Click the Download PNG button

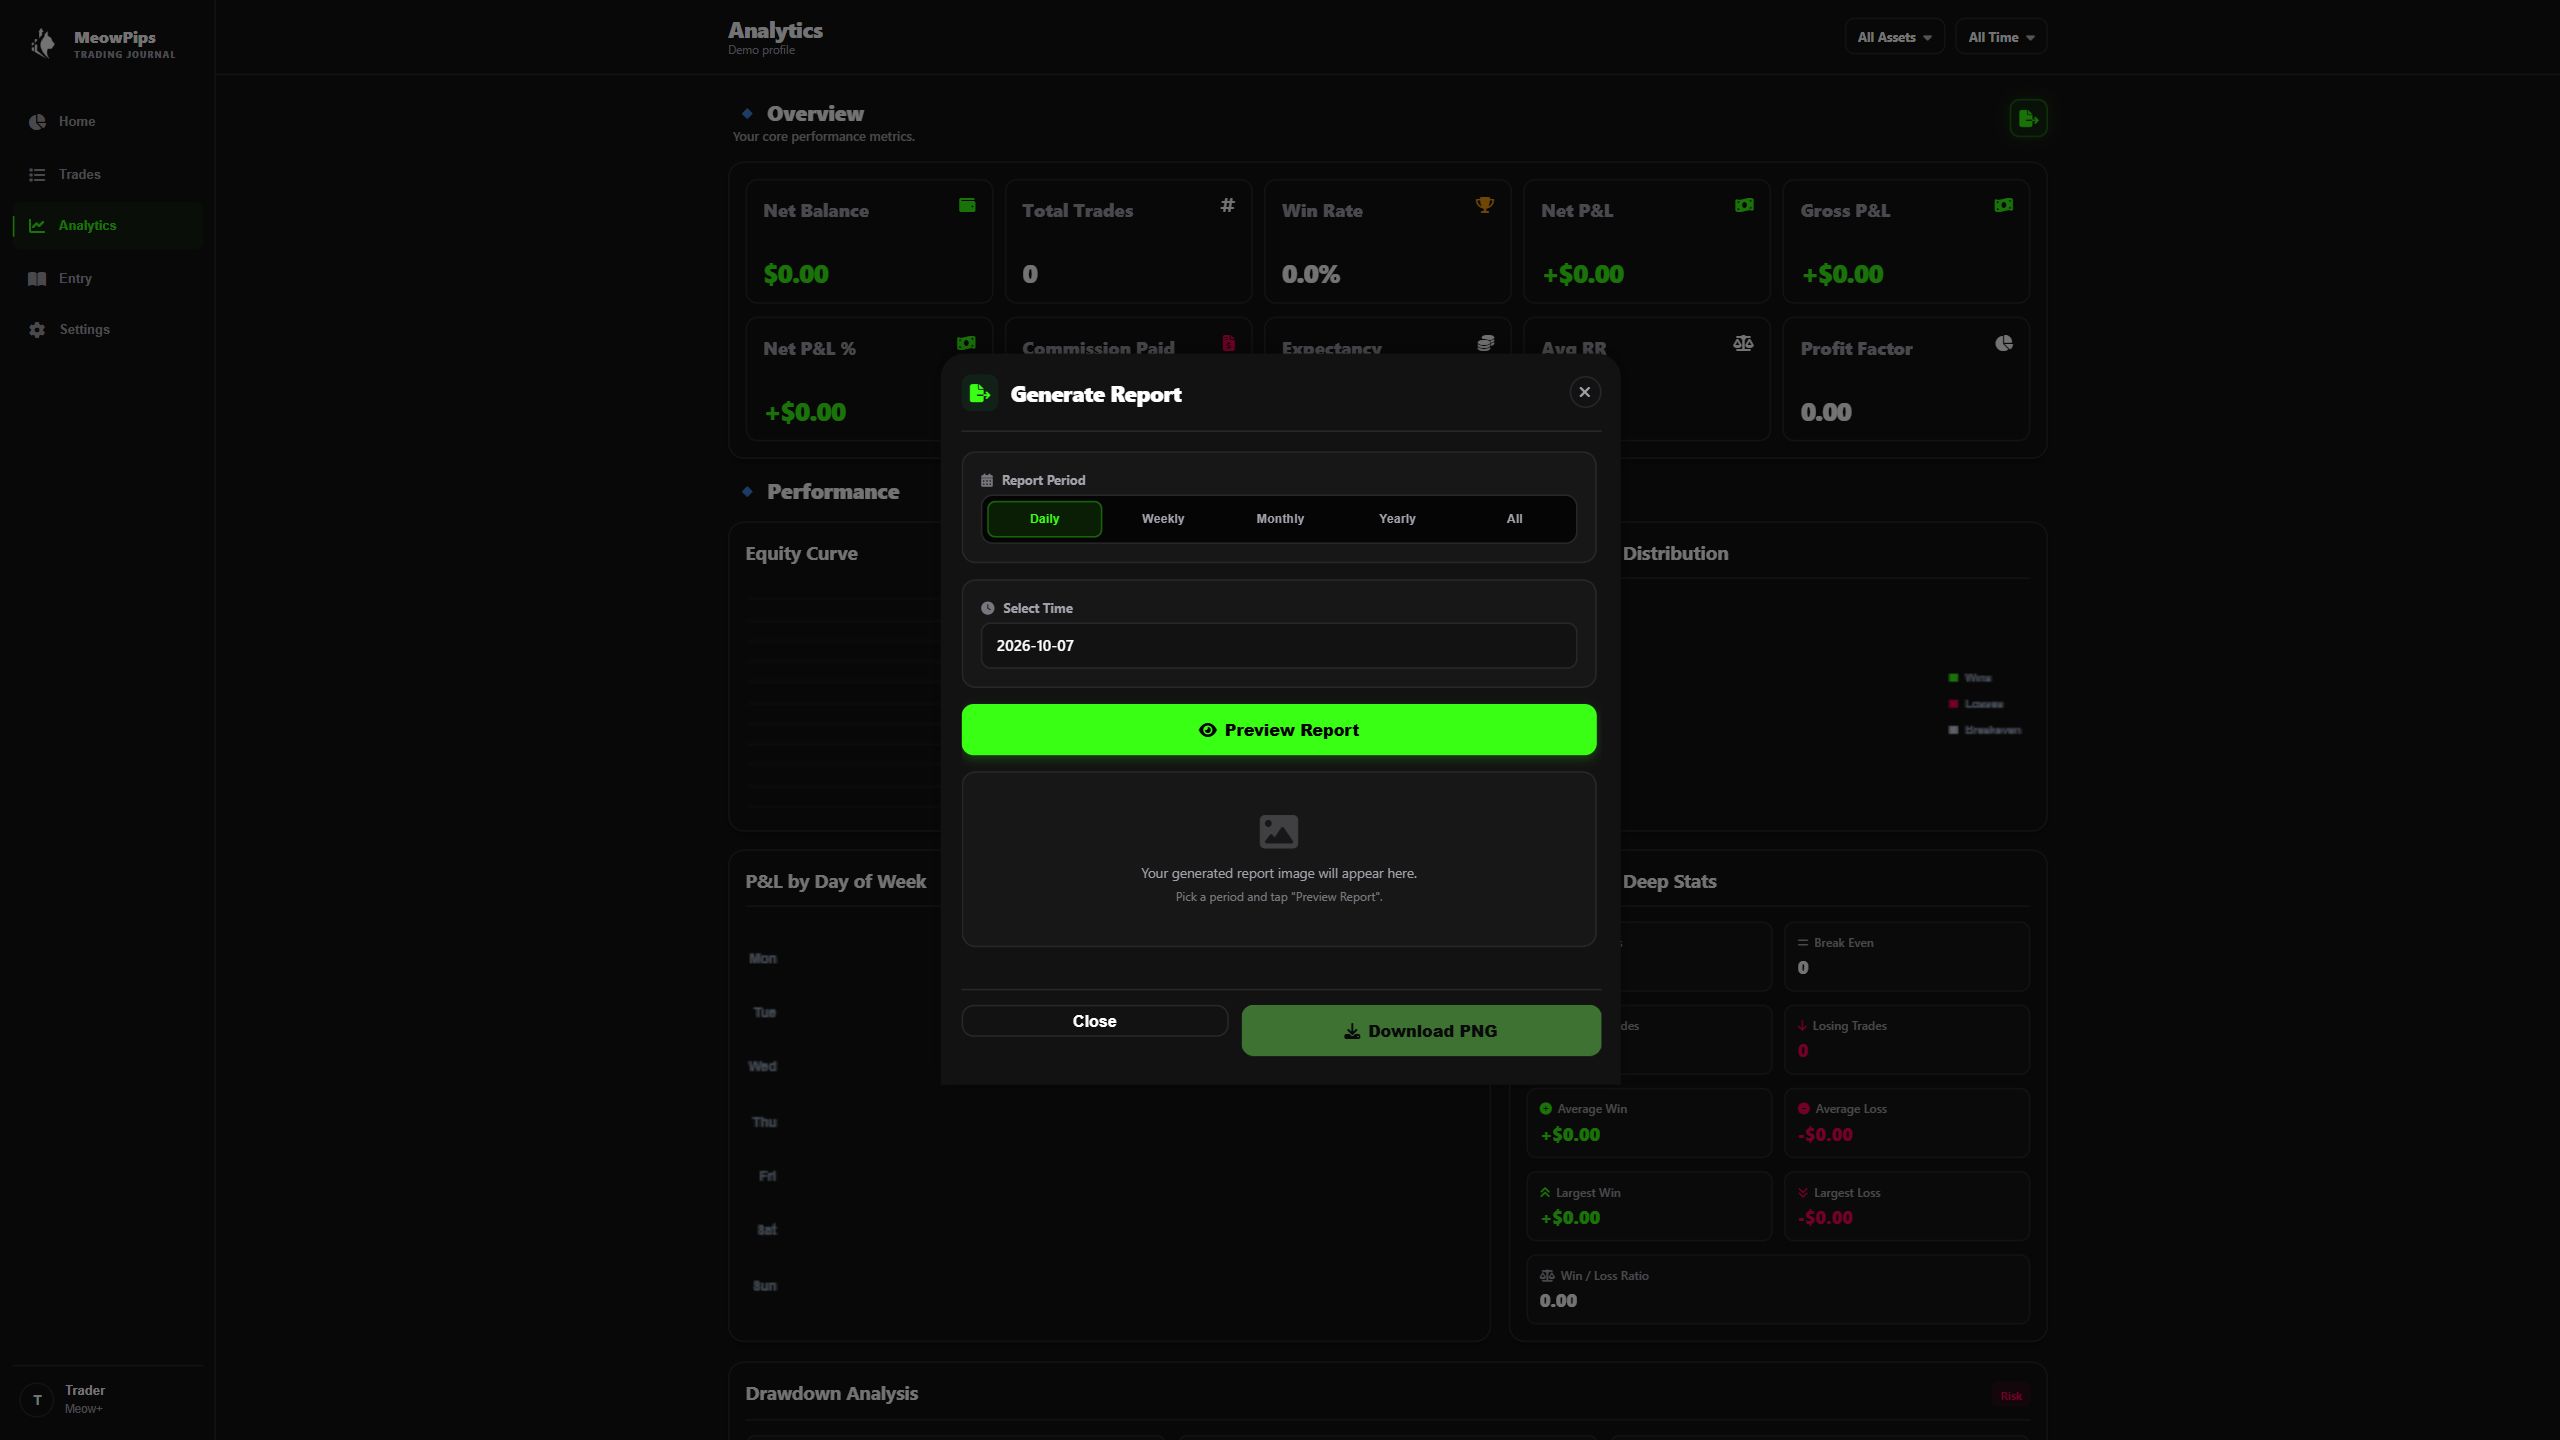tap(1421, 1031)
